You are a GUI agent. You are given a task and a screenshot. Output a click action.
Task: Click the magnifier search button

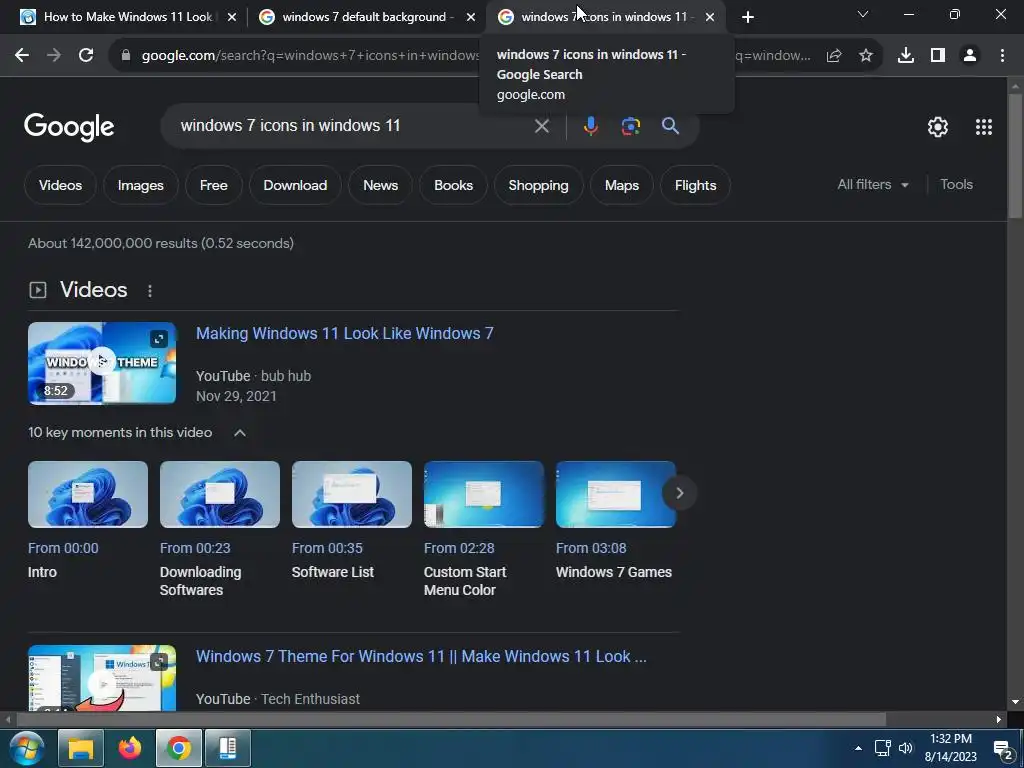(671, 126)
